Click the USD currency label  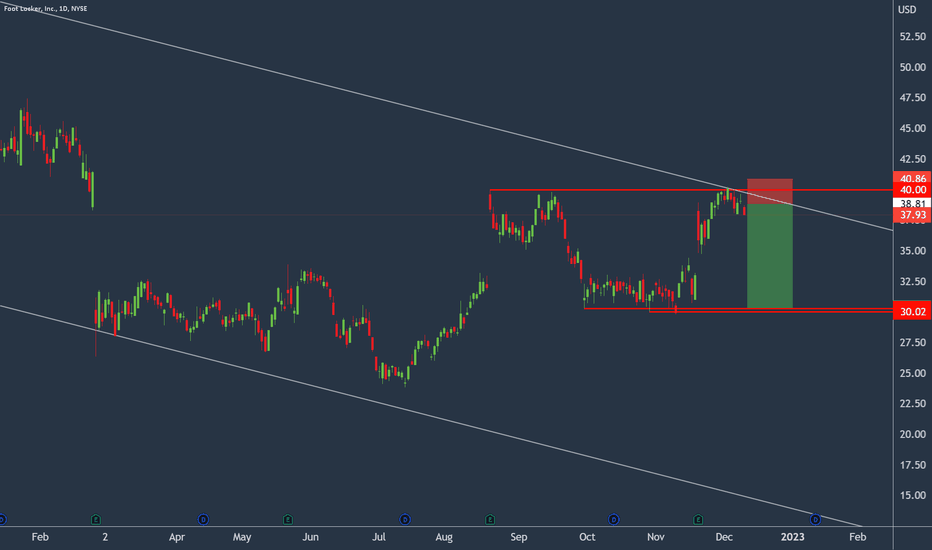click(x=907, y=10)
